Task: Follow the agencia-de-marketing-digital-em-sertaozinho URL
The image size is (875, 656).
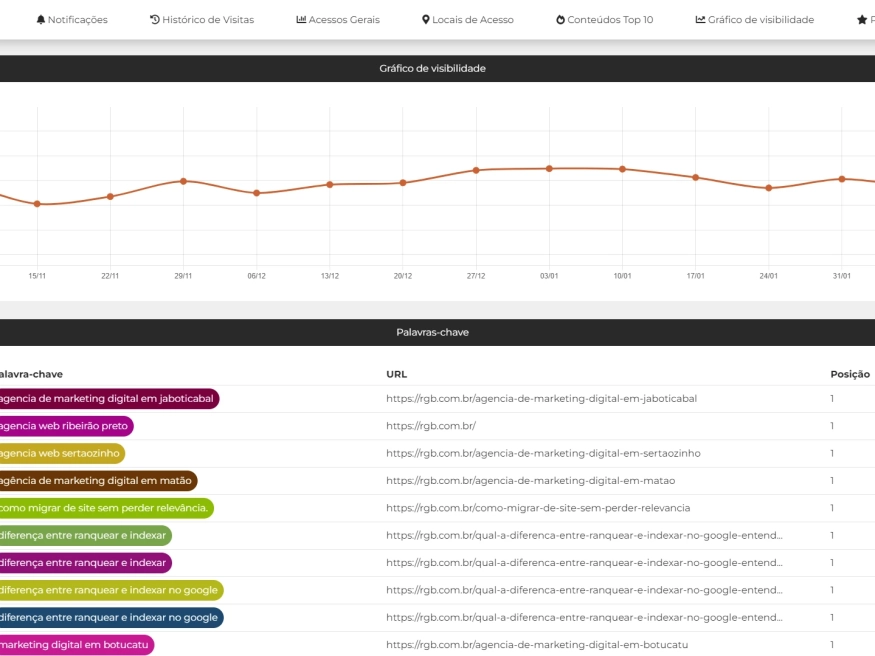Action: click(x=543, y=453)
